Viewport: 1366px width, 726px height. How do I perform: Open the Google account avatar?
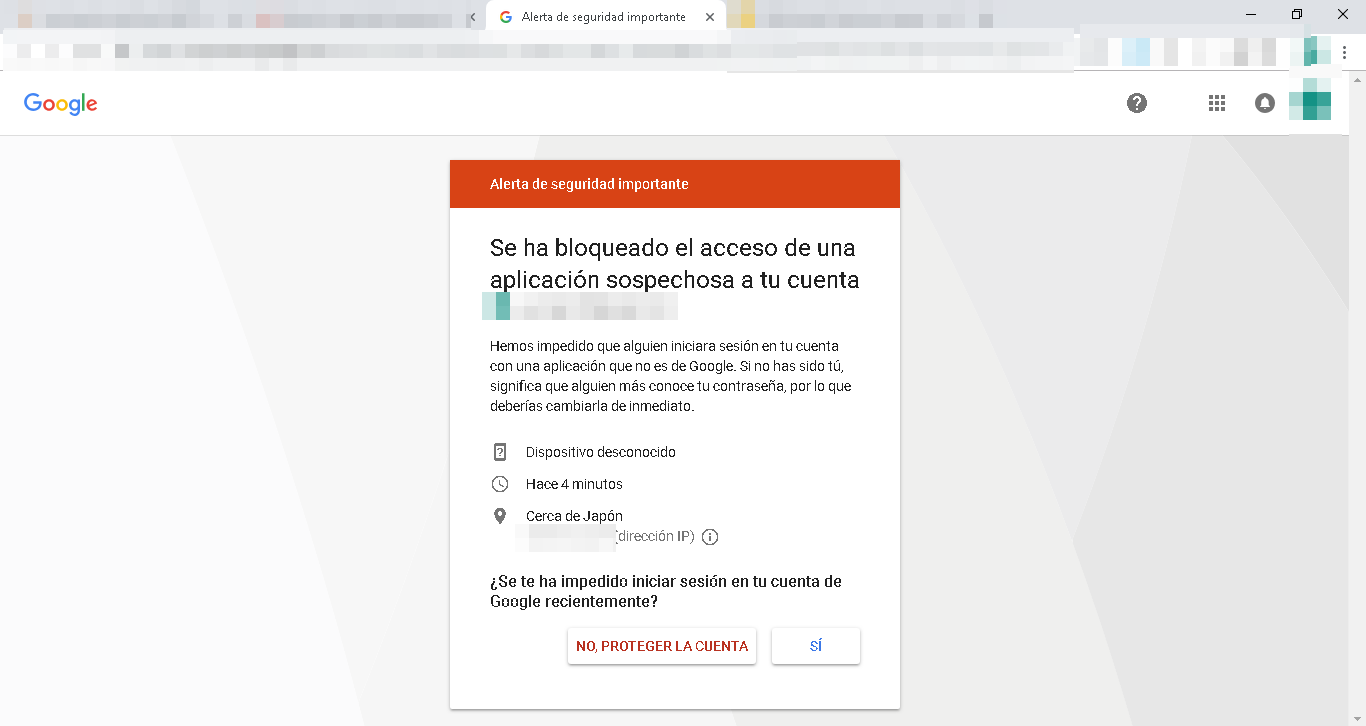pos(1310,103)
